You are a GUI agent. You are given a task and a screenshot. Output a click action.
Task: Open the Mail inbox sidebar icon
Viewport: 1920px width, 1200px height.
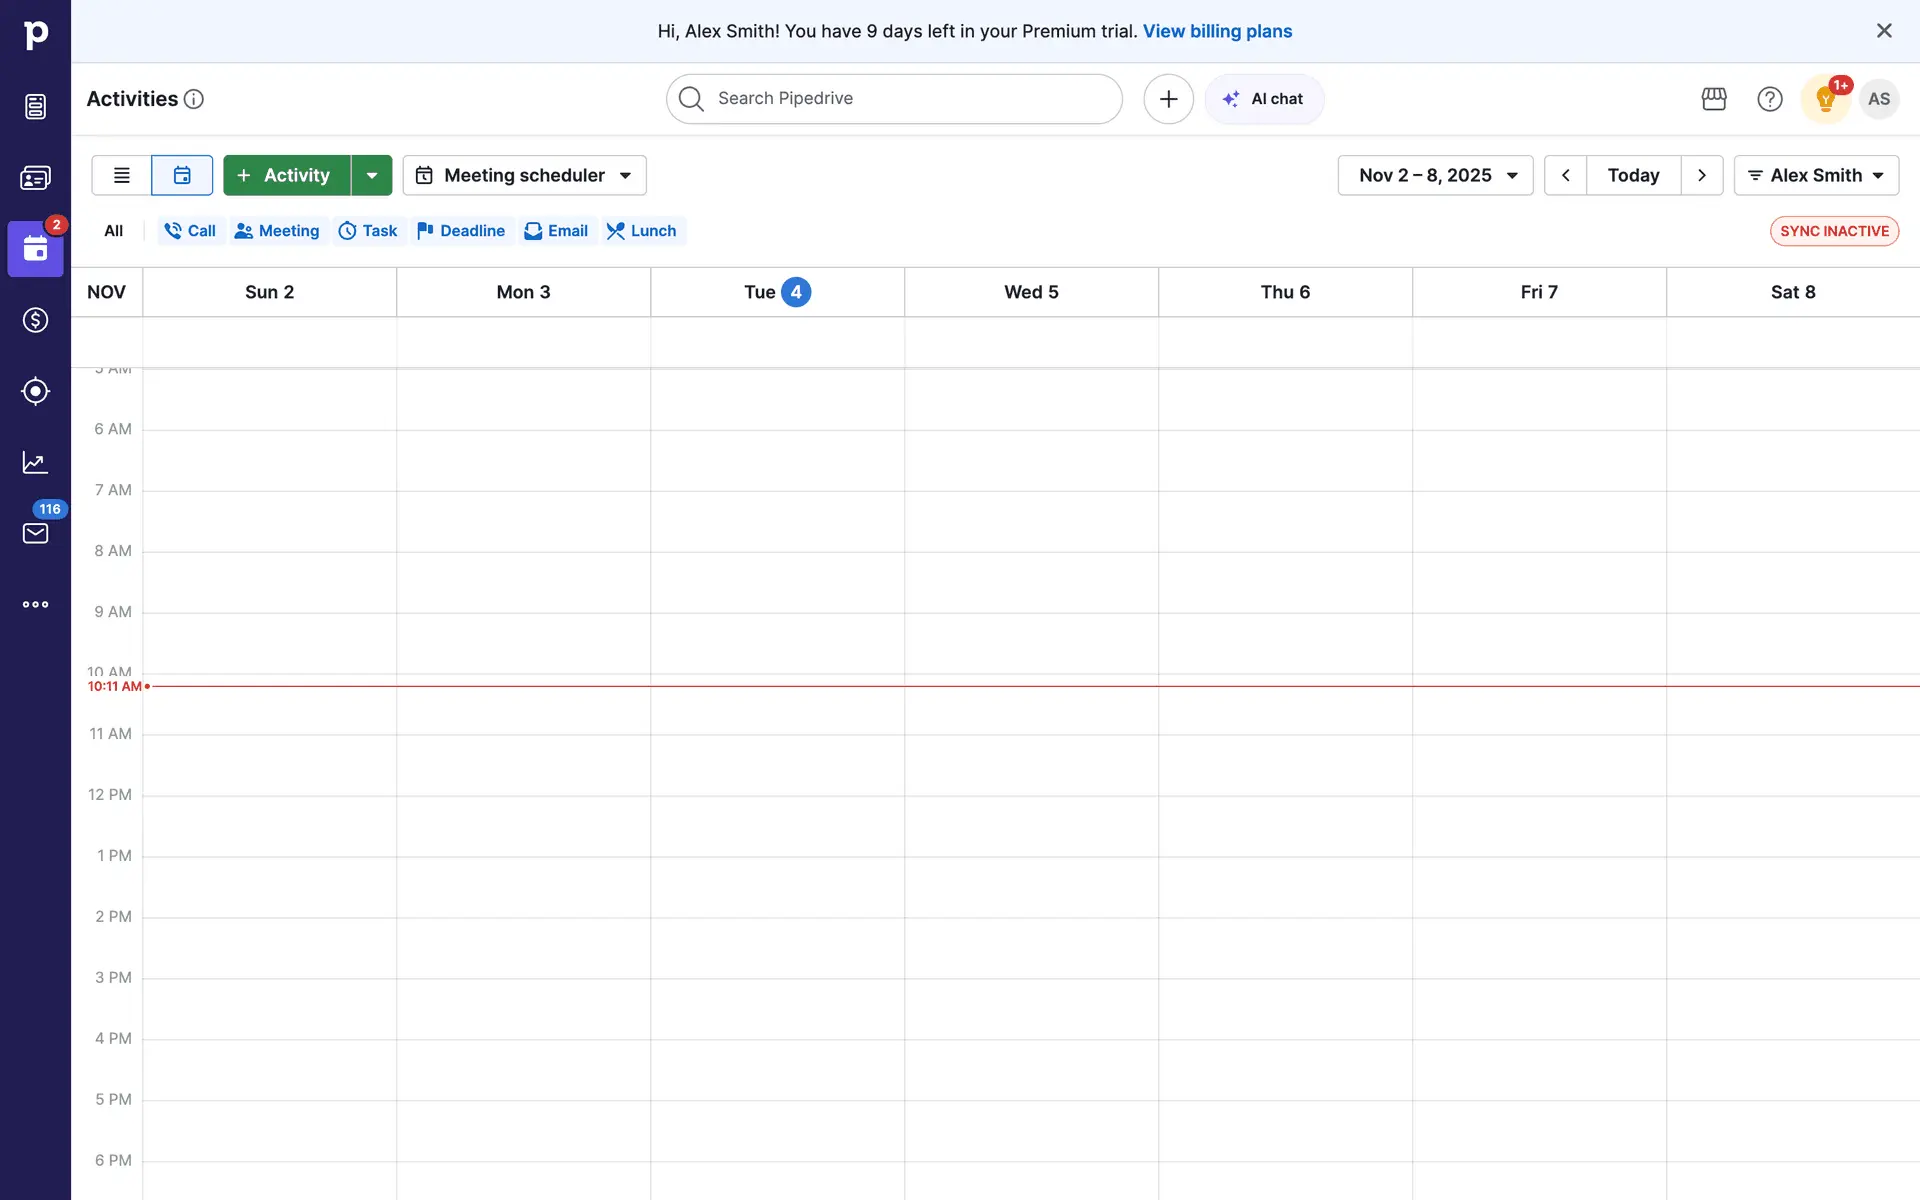tap(35, 533)
